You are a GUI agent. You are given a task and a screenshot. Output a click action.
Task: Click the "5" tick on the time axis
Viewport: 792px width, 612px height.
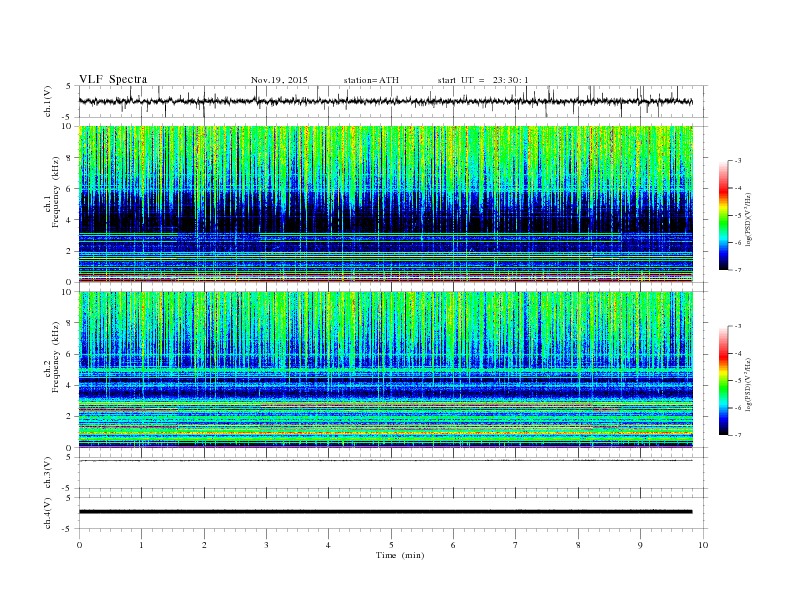[x=391, y=545]
